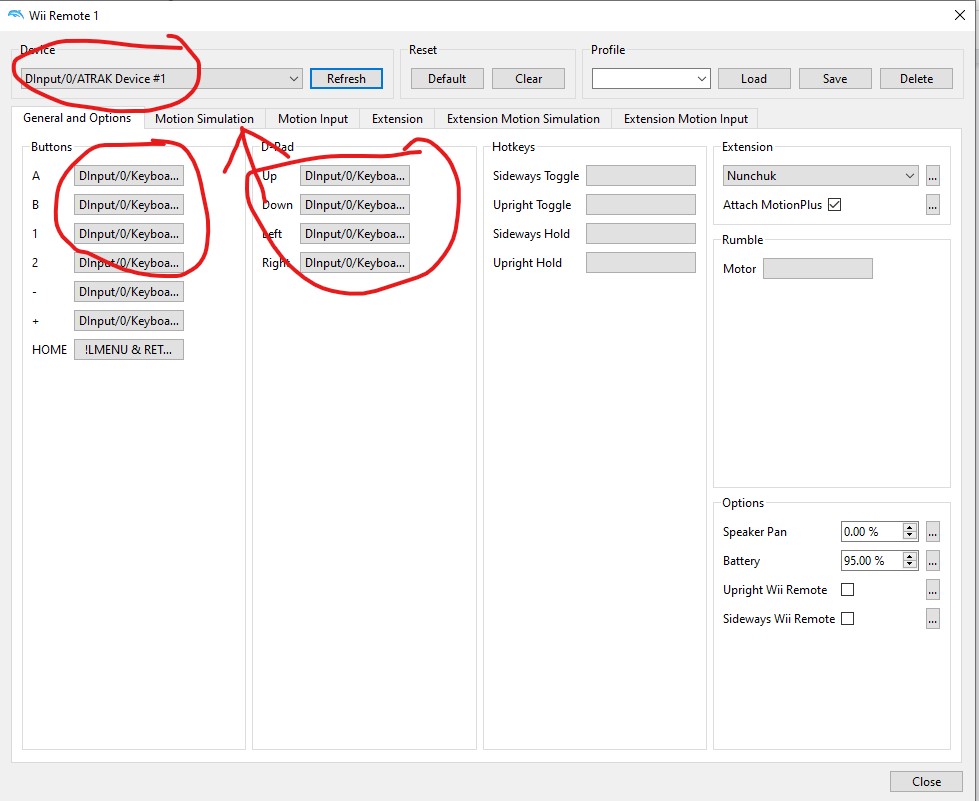Rebind the 1 button mapping
The image size is (979, 801).
(x=129, y=233)
